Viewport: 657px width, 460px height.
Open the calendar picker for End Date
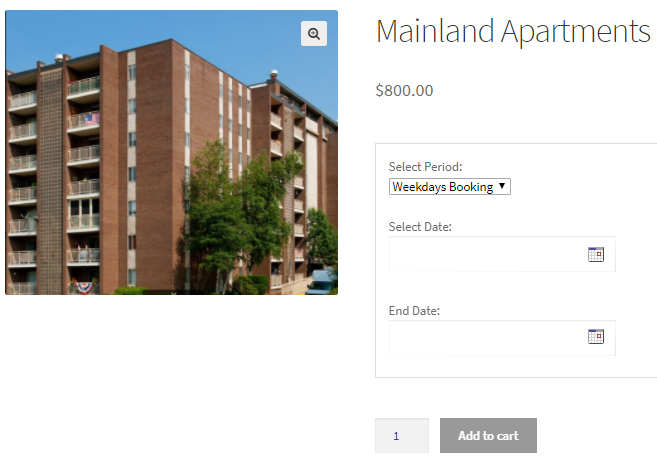[595, 336]
